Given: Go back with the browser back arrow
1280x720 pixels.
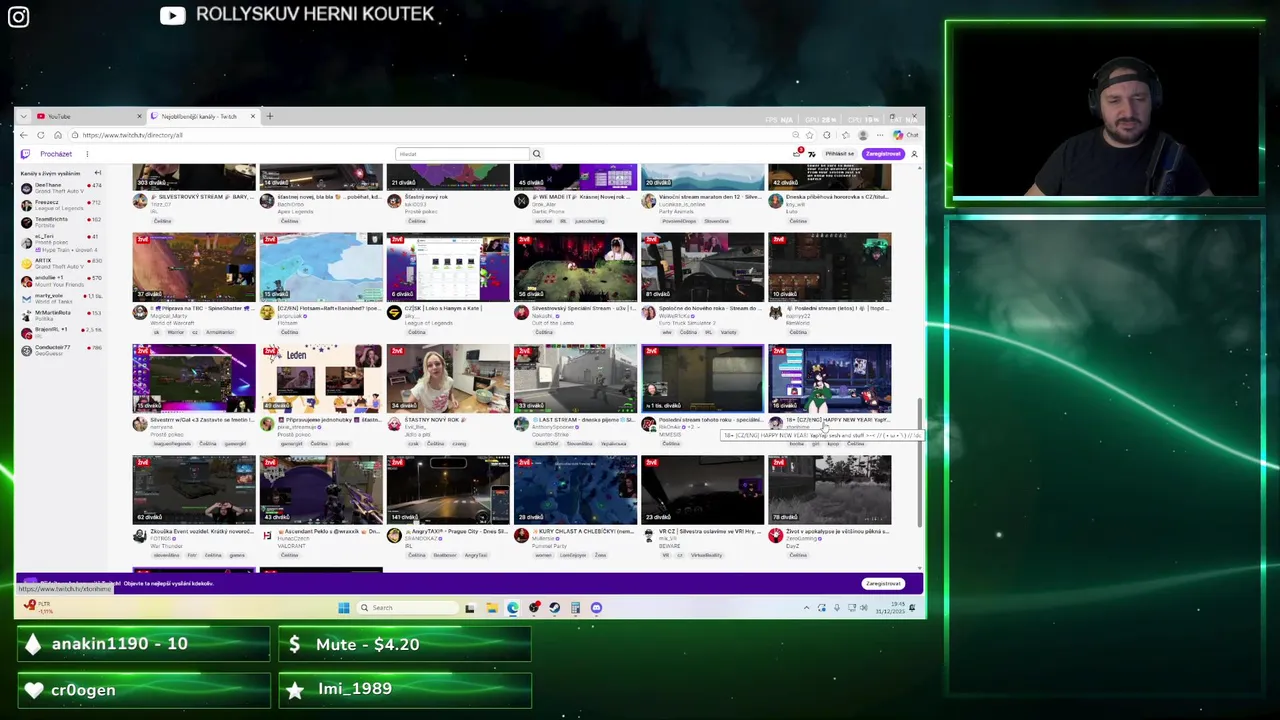Looking at the screenshot, I should pyautogui.click(x=23, y=135).
